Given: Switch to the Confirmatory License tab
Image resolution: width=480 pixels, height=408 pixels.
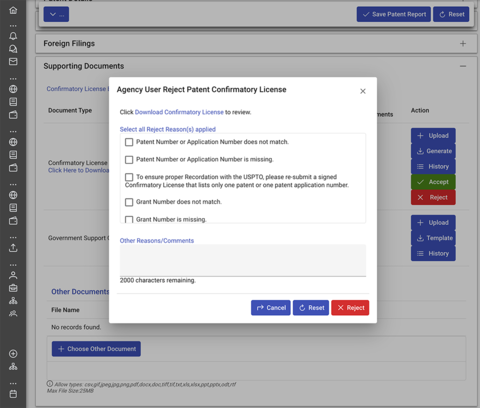Looking at the screenshot, I should click(77, 89).
